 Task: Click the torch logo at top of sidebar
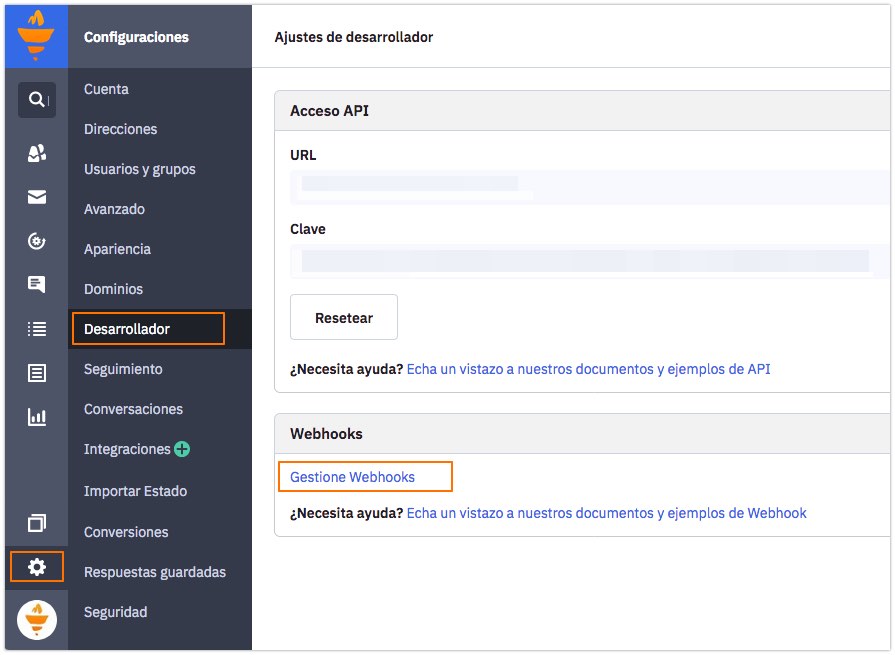point(36,36)
